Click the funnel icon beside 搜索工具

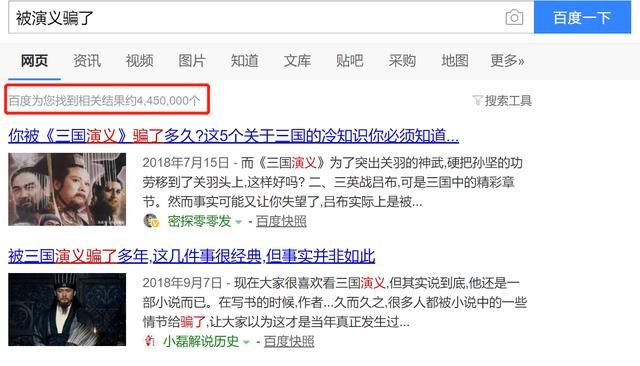[x=478, y=100]
